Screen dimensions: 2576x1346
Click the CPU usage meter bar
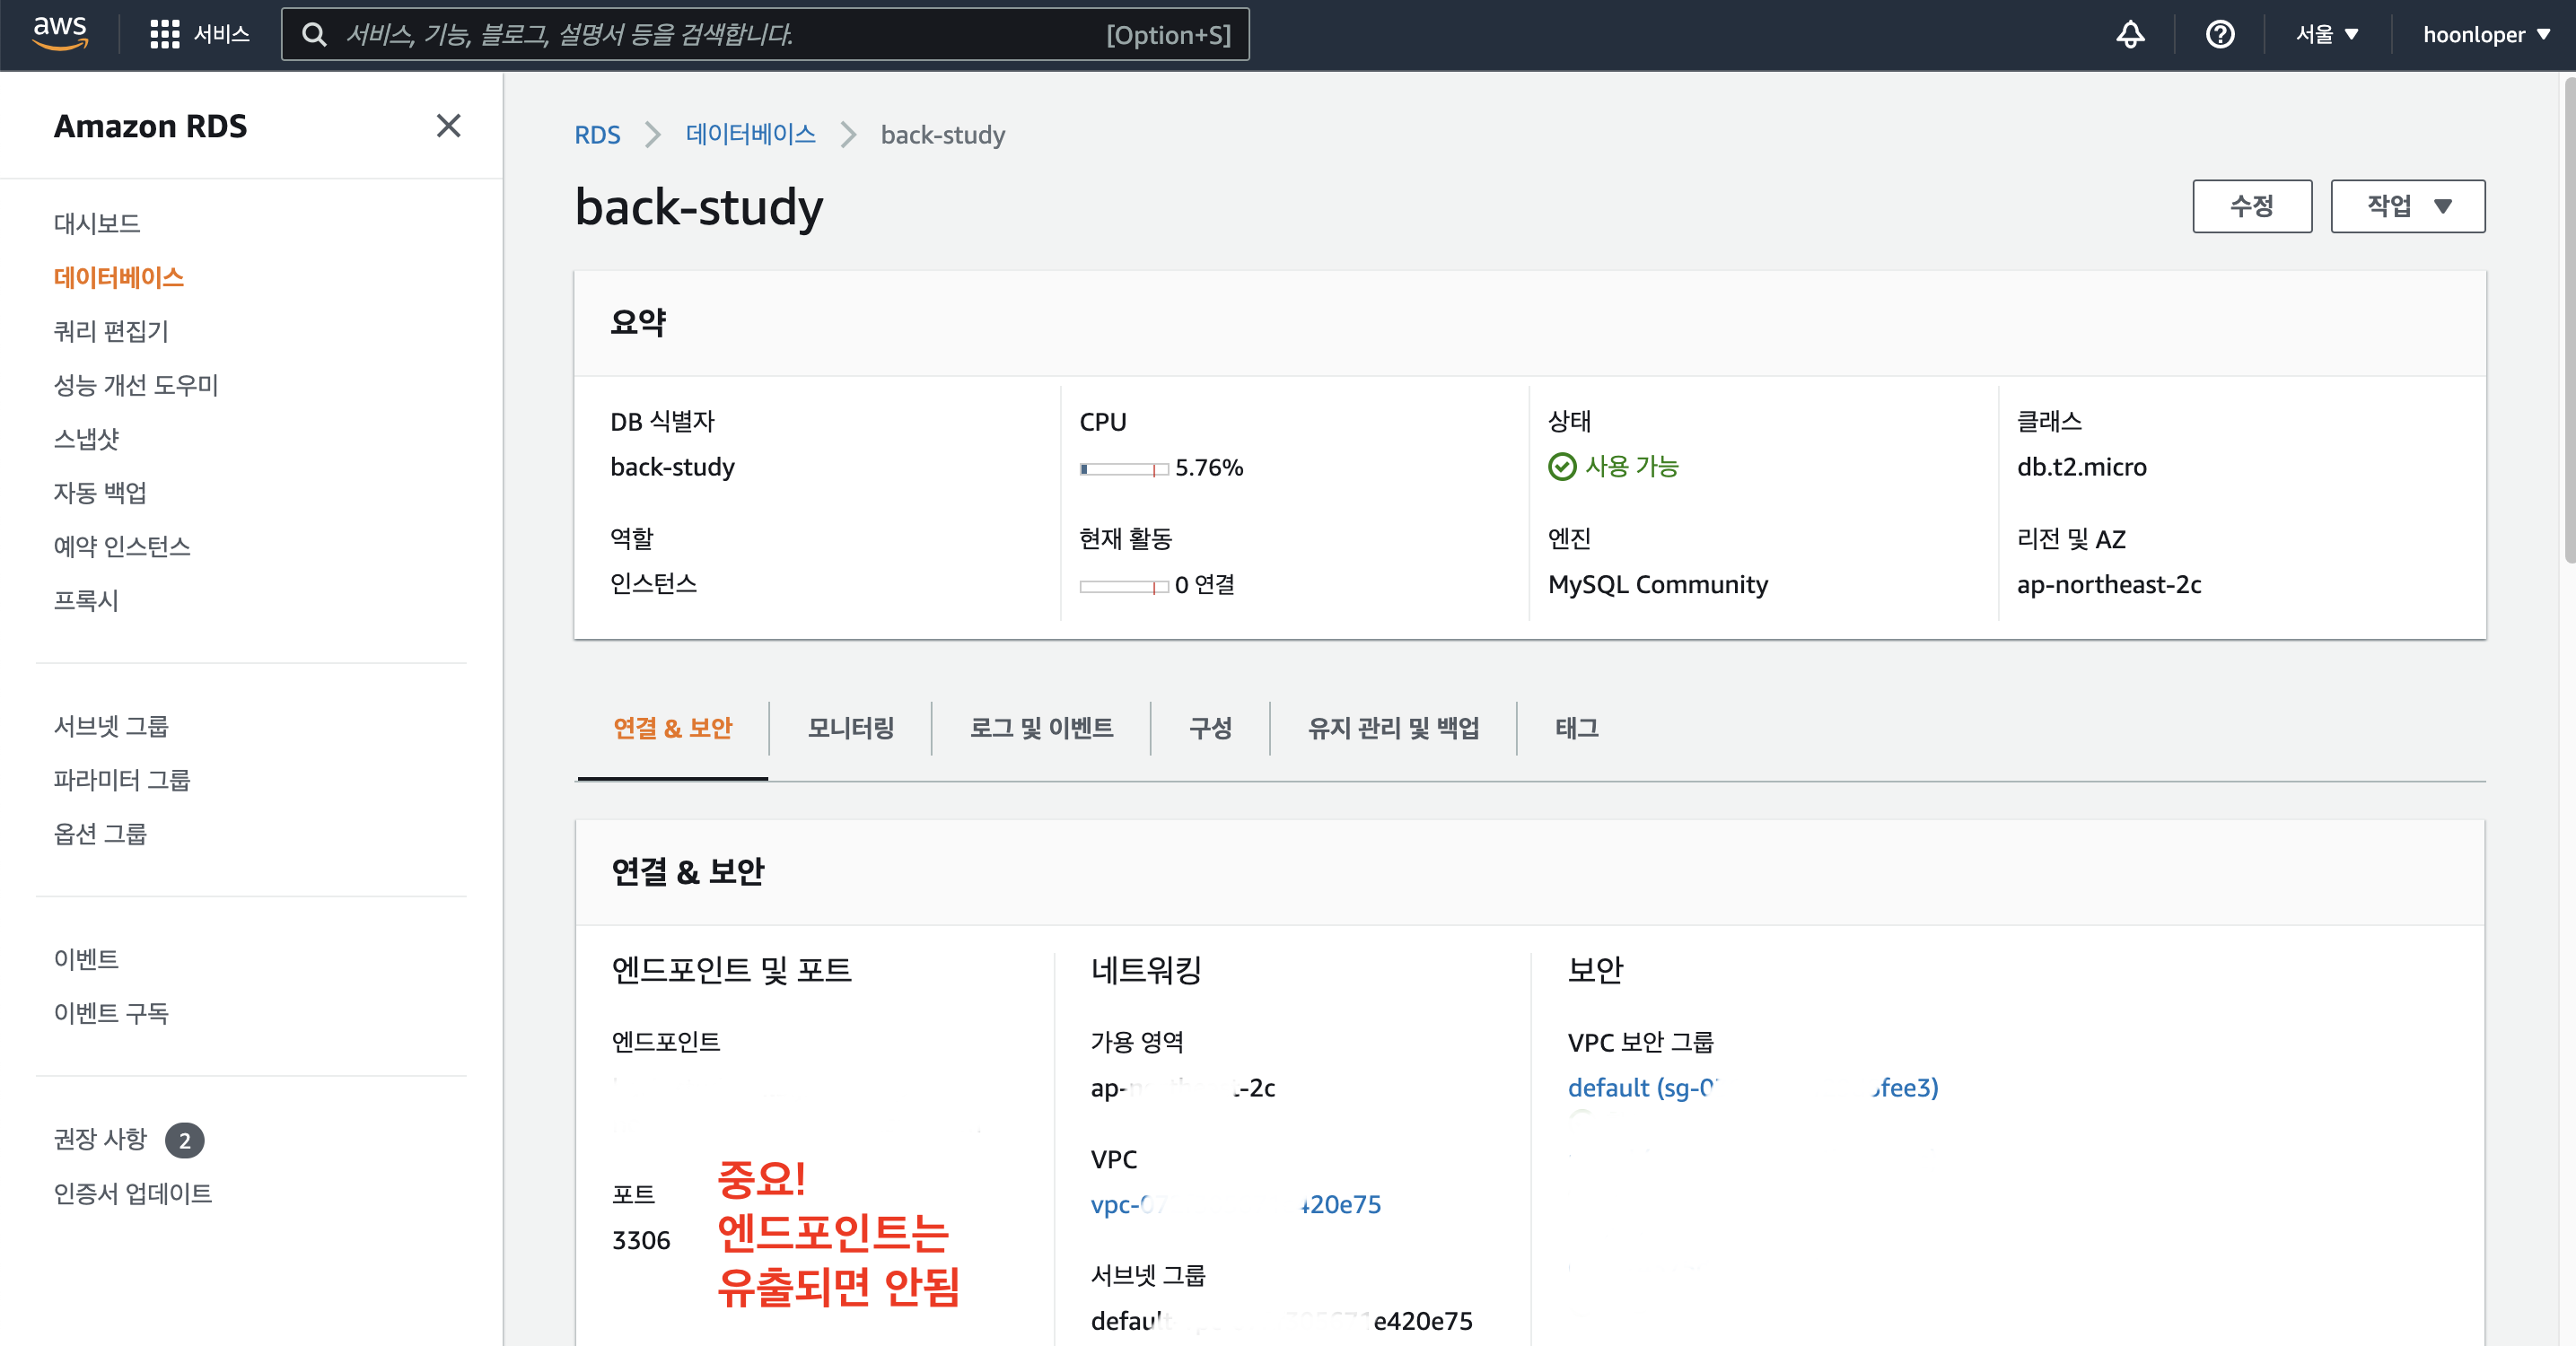coord(1123,469)
